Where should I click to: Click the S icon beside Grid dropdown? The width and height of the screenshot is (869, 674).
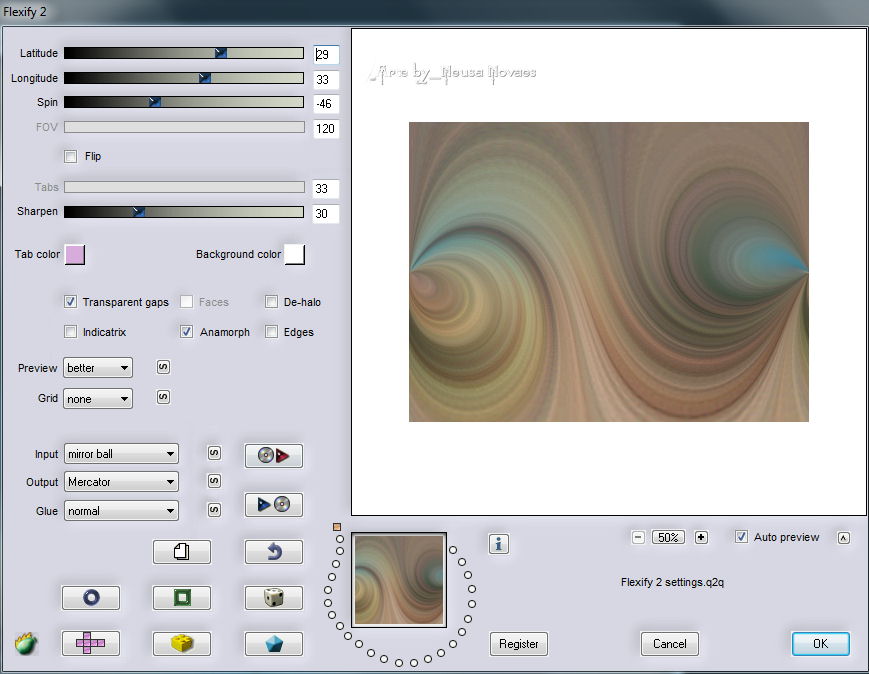point(163,397)
